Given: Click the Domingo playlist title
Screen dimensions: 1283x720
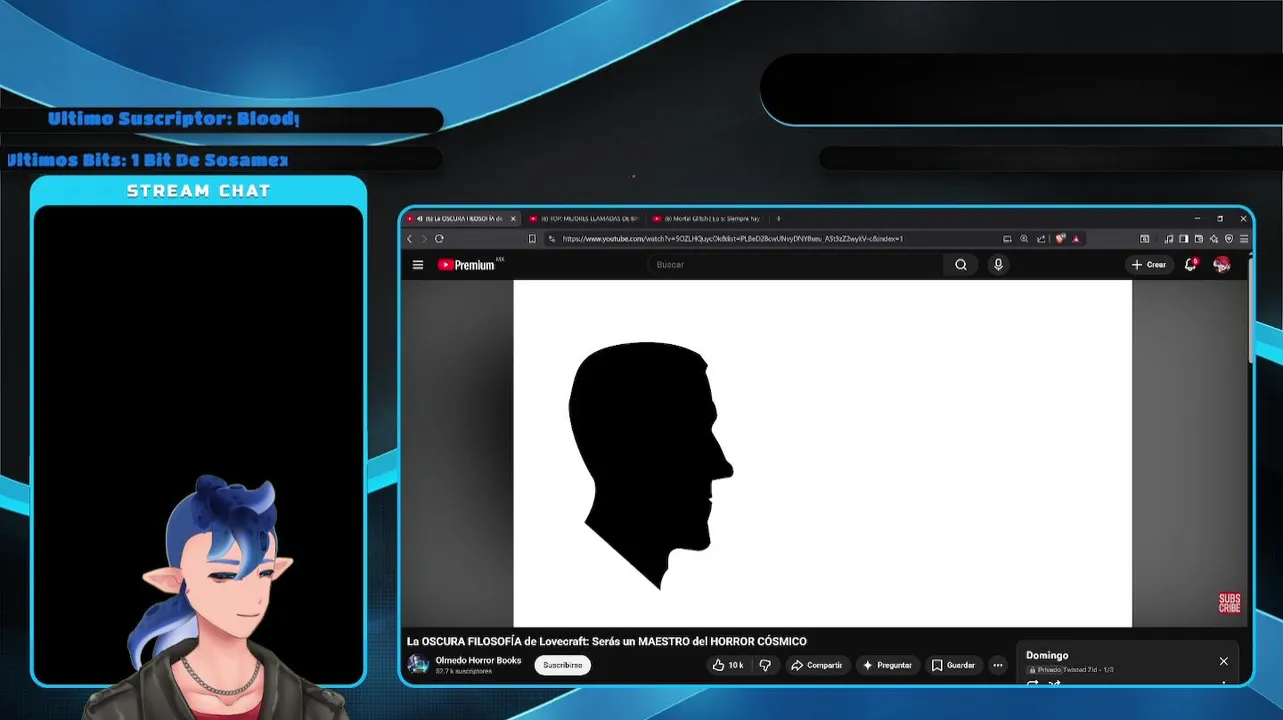Looking at the screenshot, I should (x=1047, y=656).
